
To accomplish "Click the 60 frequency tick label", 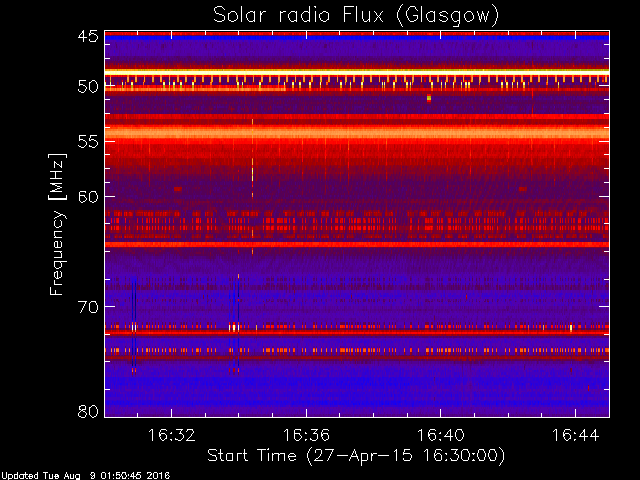I will click(88, 197).
